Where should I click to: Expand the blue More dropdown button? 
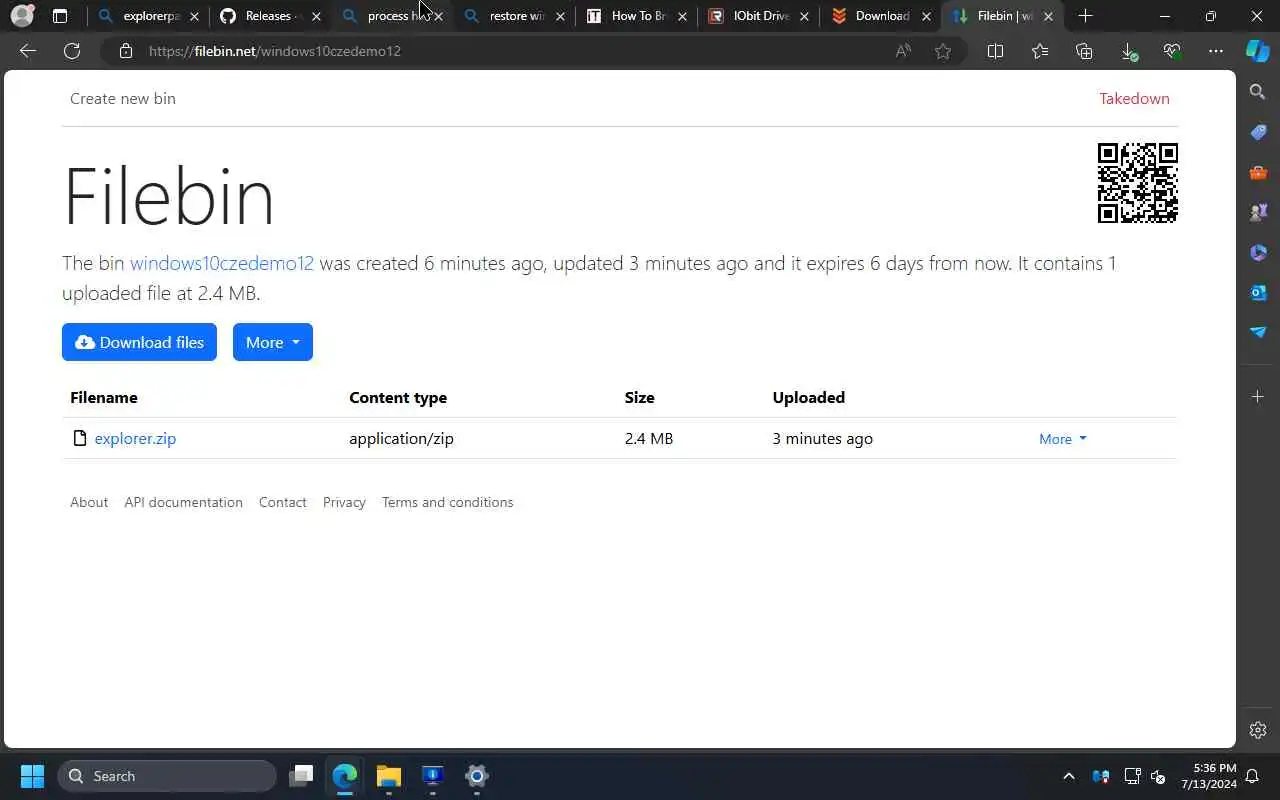(x=273, y=342)
